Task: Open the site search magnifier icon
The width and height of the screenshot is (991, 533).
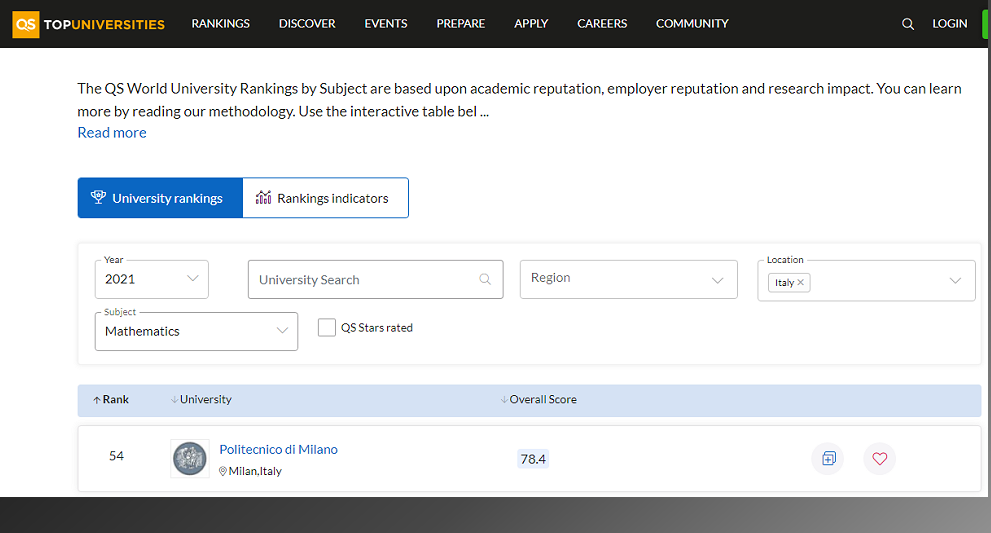Action: (908, 24)
